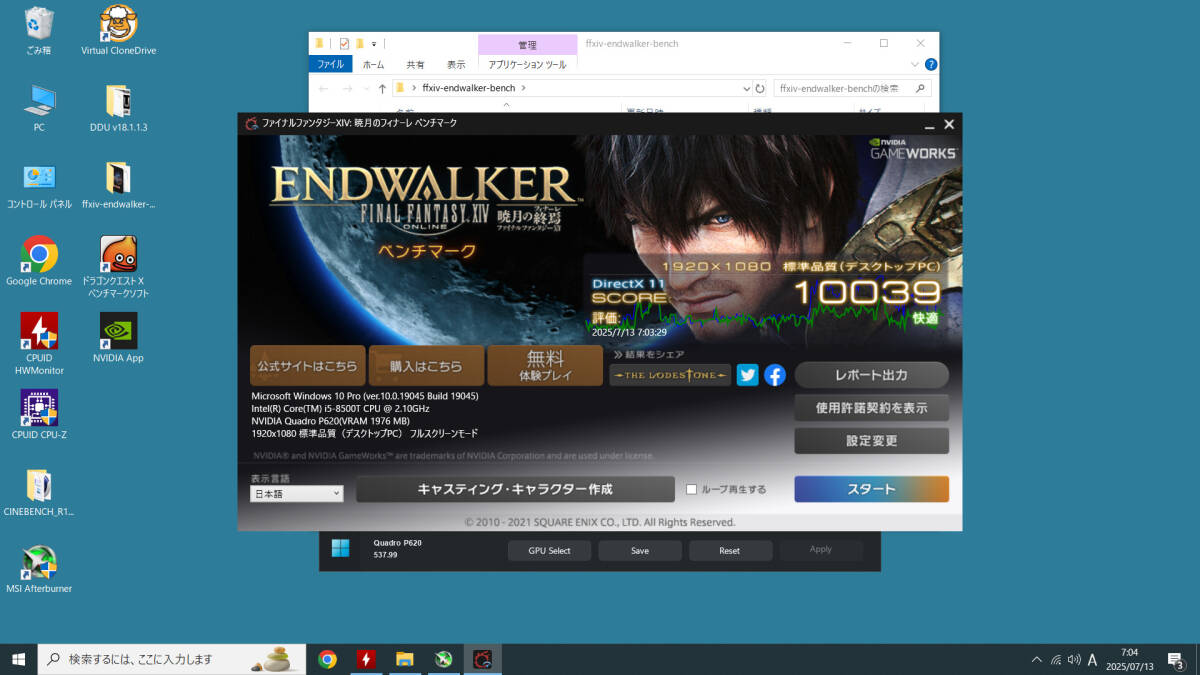This screenshot has height=675, width=1200.
Task: Switch to FFXIV benchmark taskbar icon
Action: pyautogui.click(x=483, y=659)
